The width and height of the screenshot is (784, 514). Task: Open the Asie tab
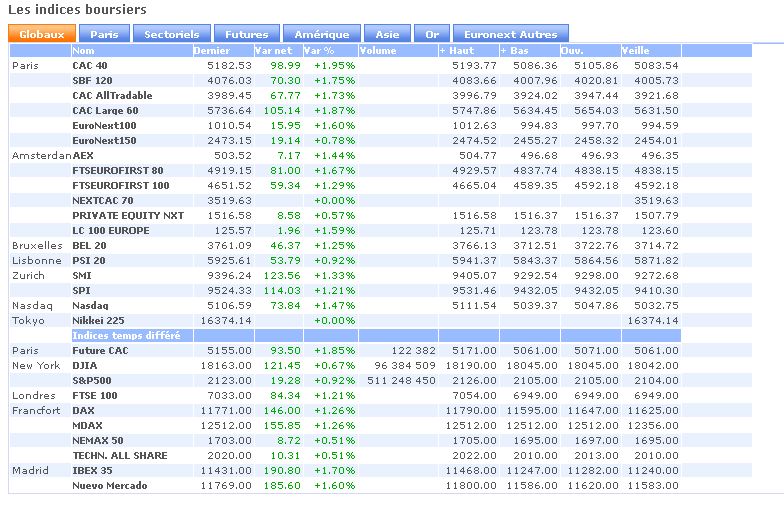pyautogui.click(x=388, y=34)
